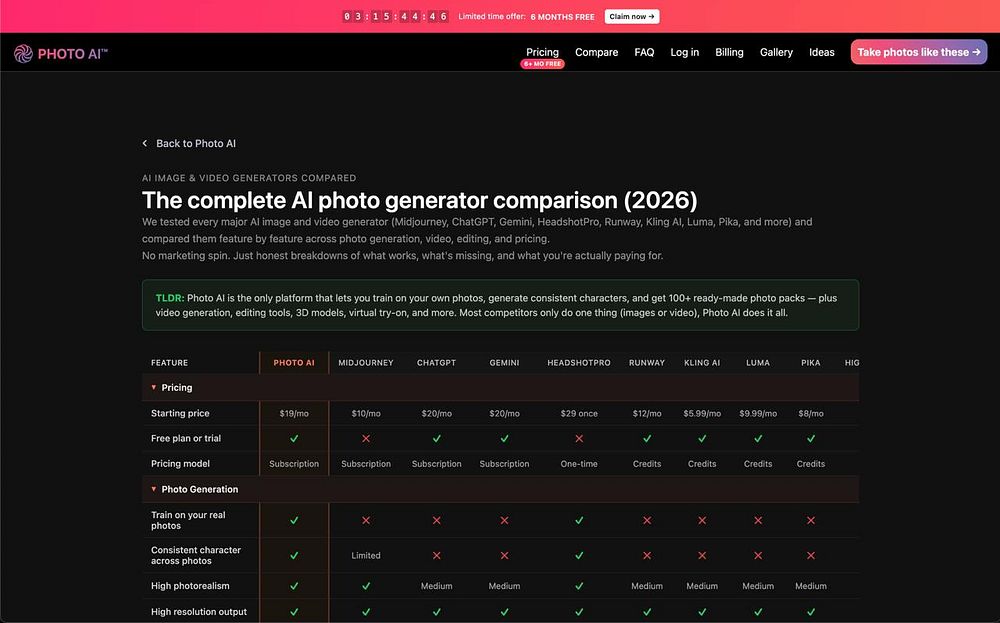Click the Runway free plan checkmark
This screenshot has height=623, width=1000.
point(647,439)
